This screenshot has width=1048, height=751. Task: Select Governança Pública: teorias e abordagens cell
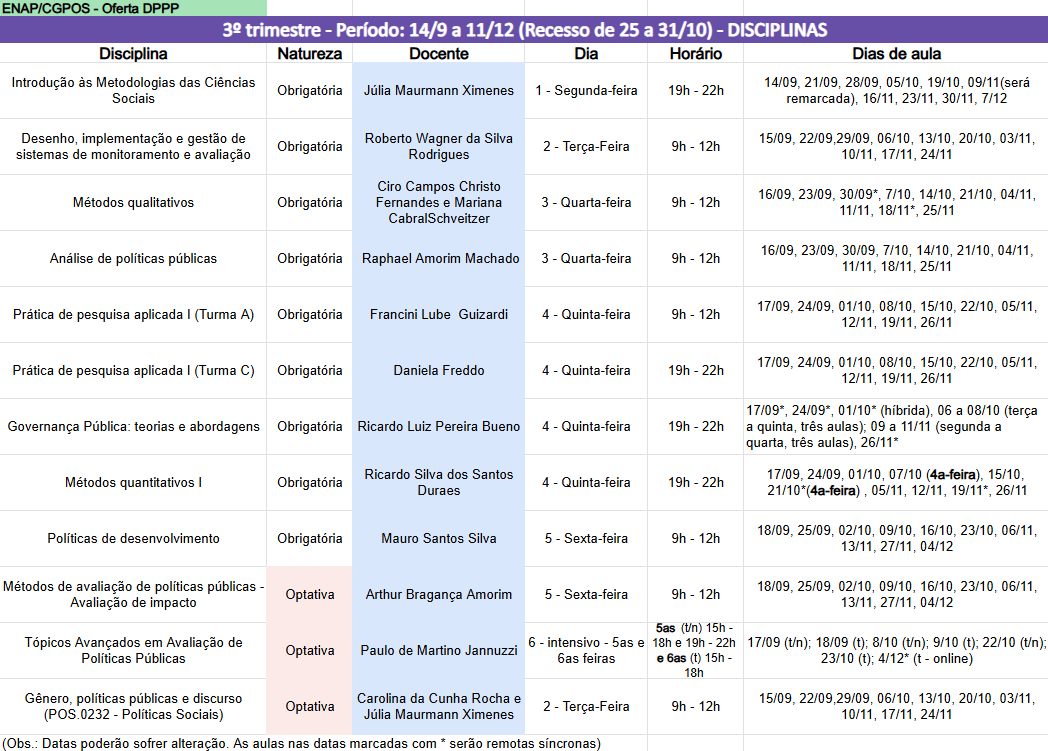133,426
